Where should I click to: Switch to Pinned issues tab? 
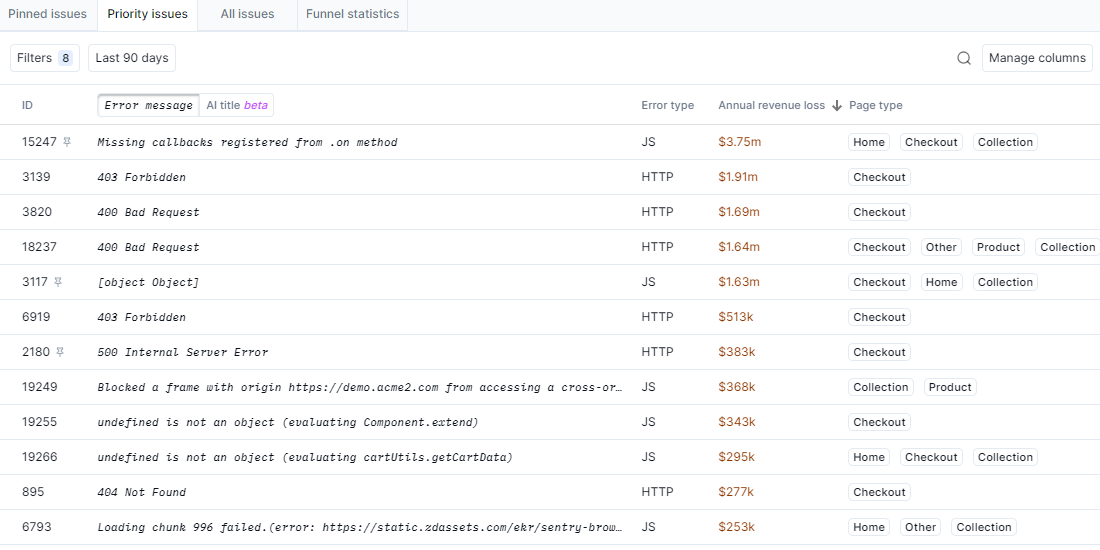tap(47, 14)
